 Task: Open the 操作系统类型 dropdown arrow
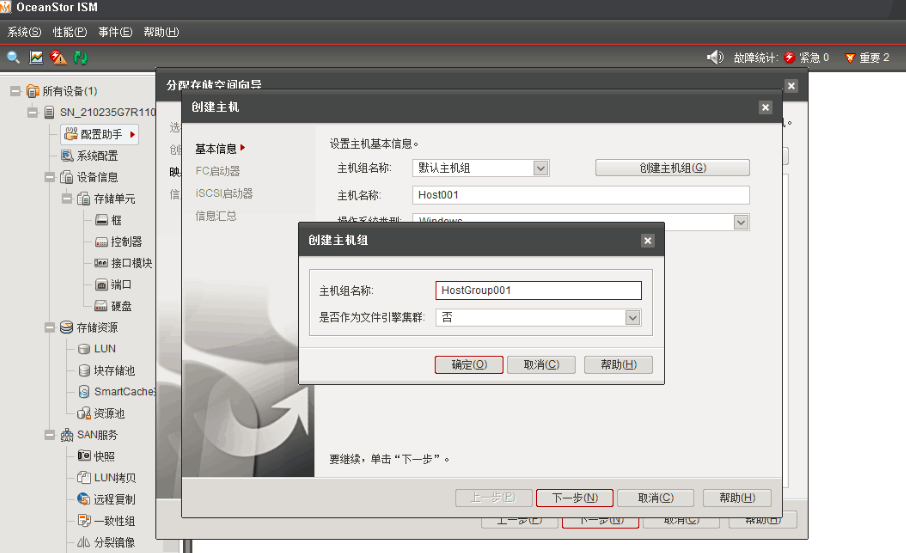tap(741, 222)
